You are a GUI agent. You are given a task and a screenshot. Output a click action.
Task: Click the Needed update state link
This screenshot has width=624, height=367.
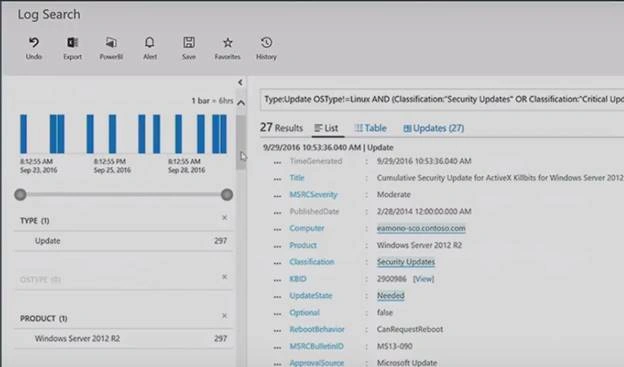pos(391,296)
